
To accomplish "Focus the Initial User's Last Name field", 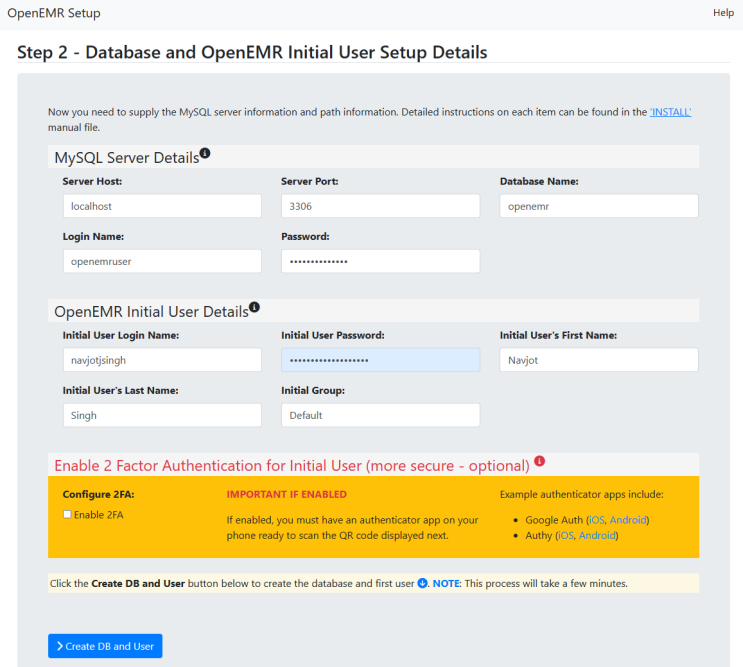I will coord(162,415).
